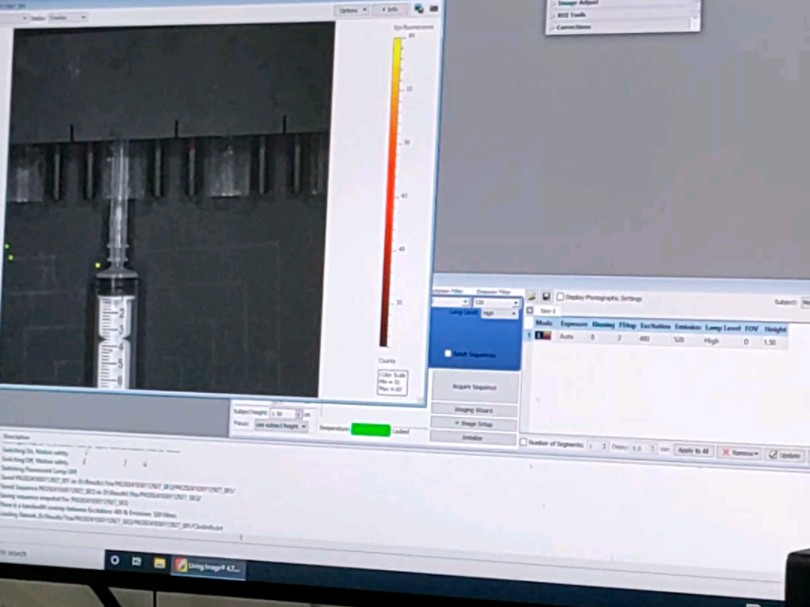Toggle the Batch Sequences checkbox

click(448, 354)
